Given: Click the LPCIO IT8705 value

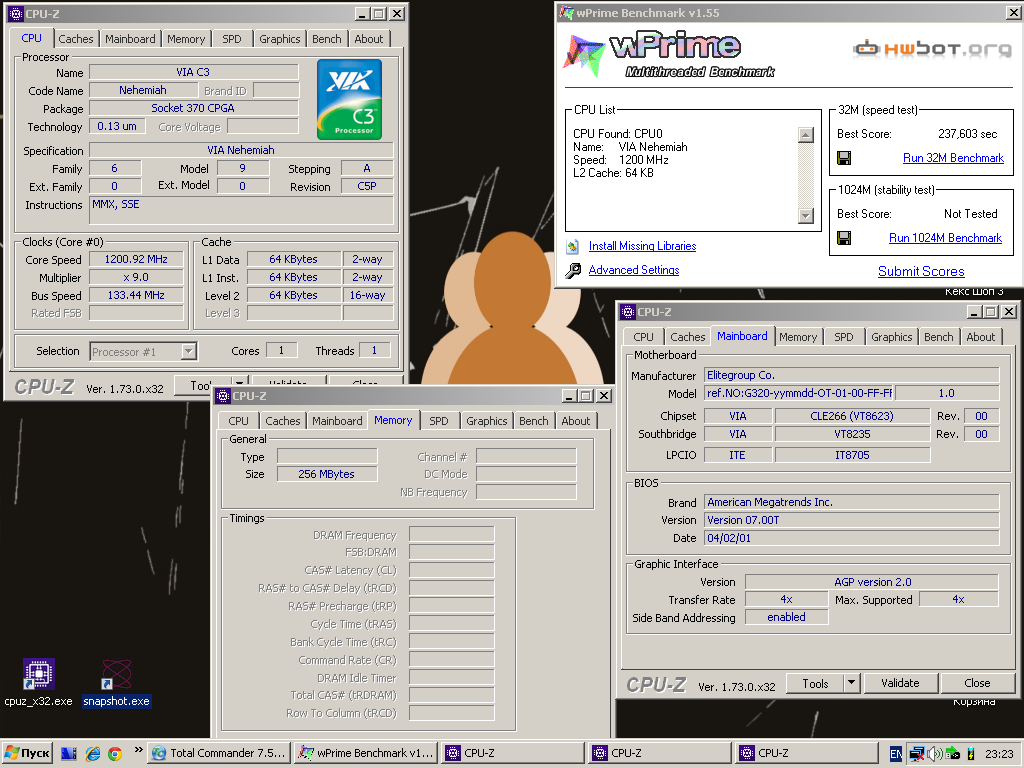Looking at the screenshot, I should click(852, 455).
